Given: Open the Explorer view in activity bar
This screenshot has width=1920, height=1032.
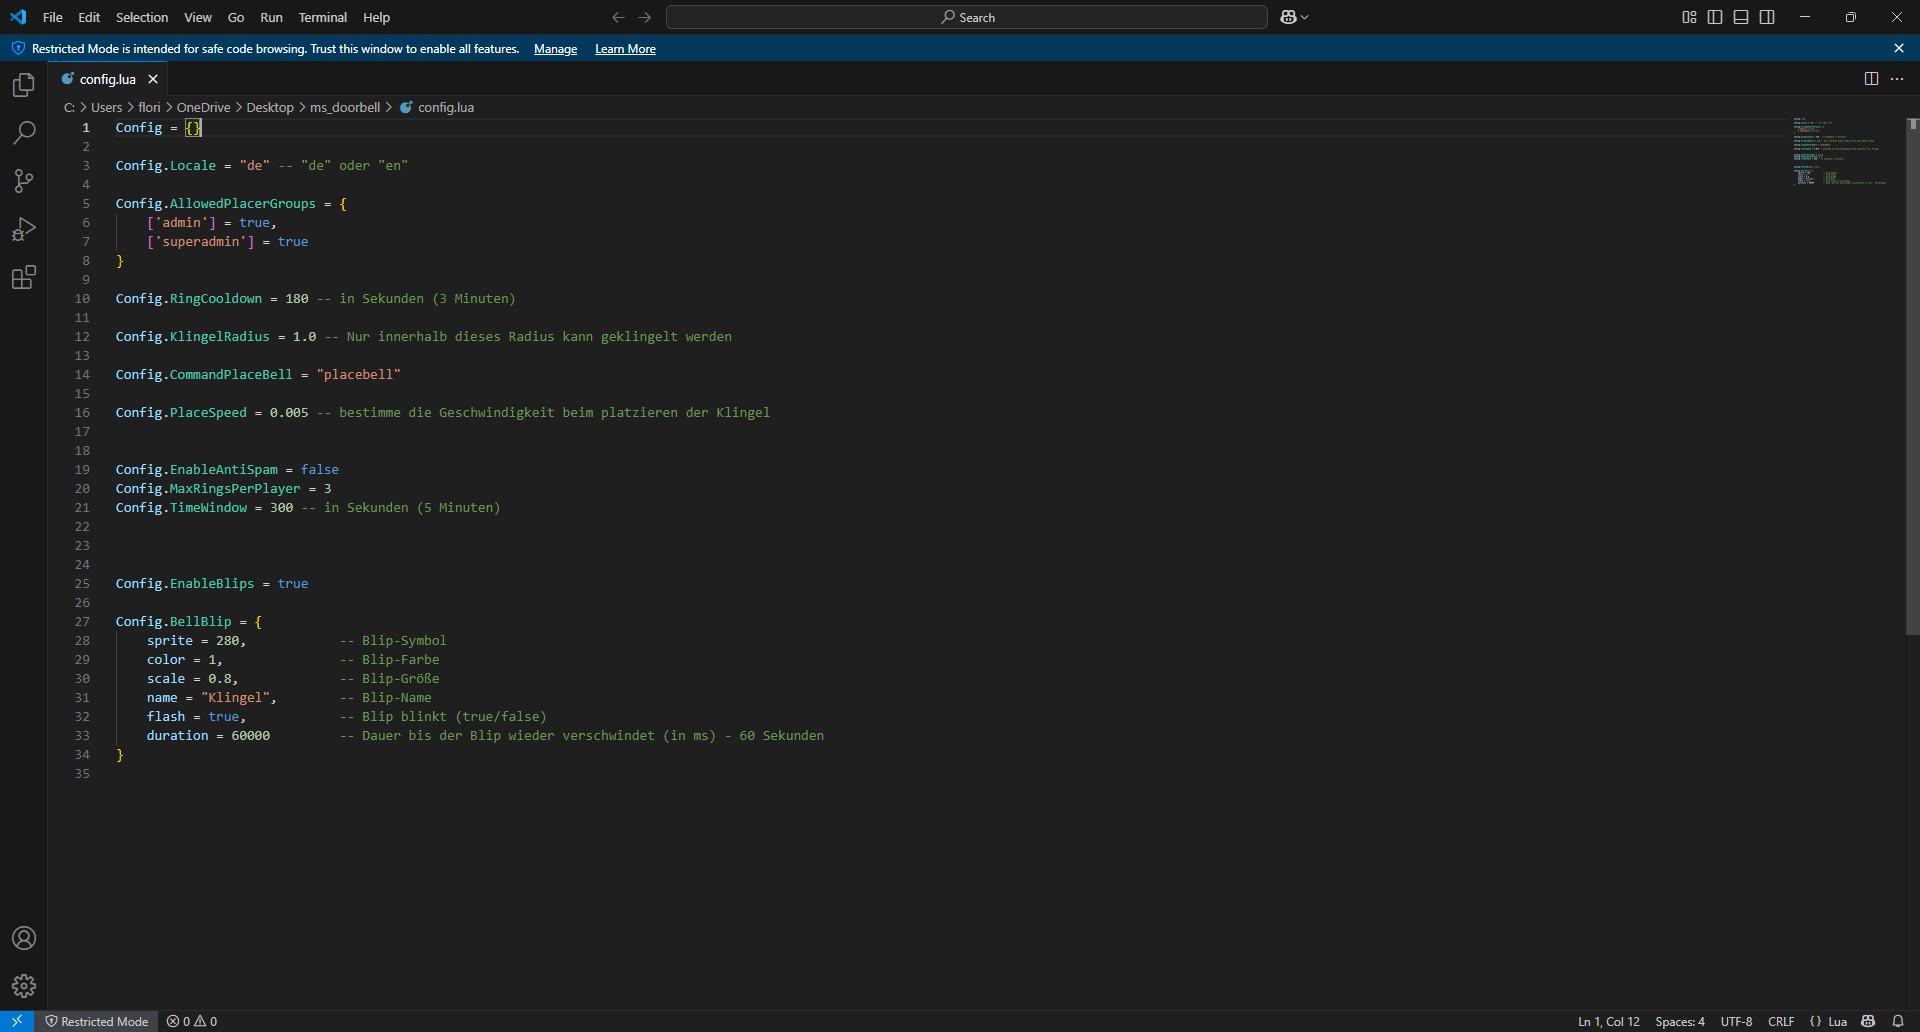Looking at the screenshot, I should (x=24, y=86).
